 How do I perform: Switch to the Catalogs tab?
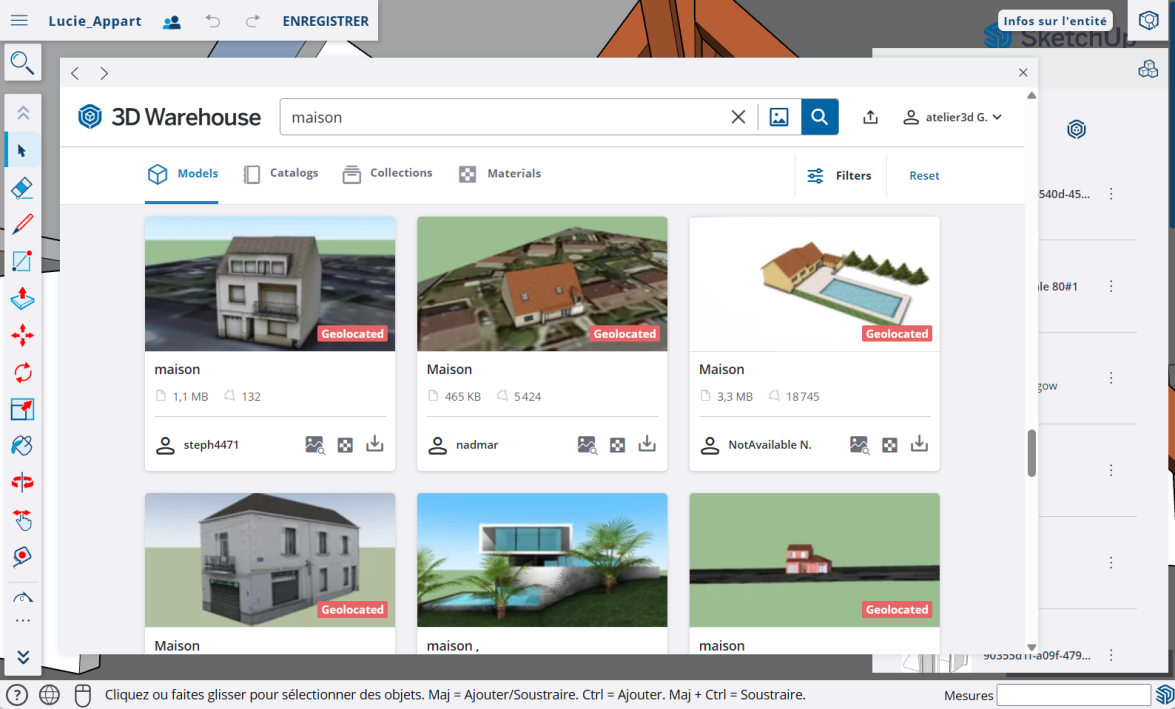(281, 174)
